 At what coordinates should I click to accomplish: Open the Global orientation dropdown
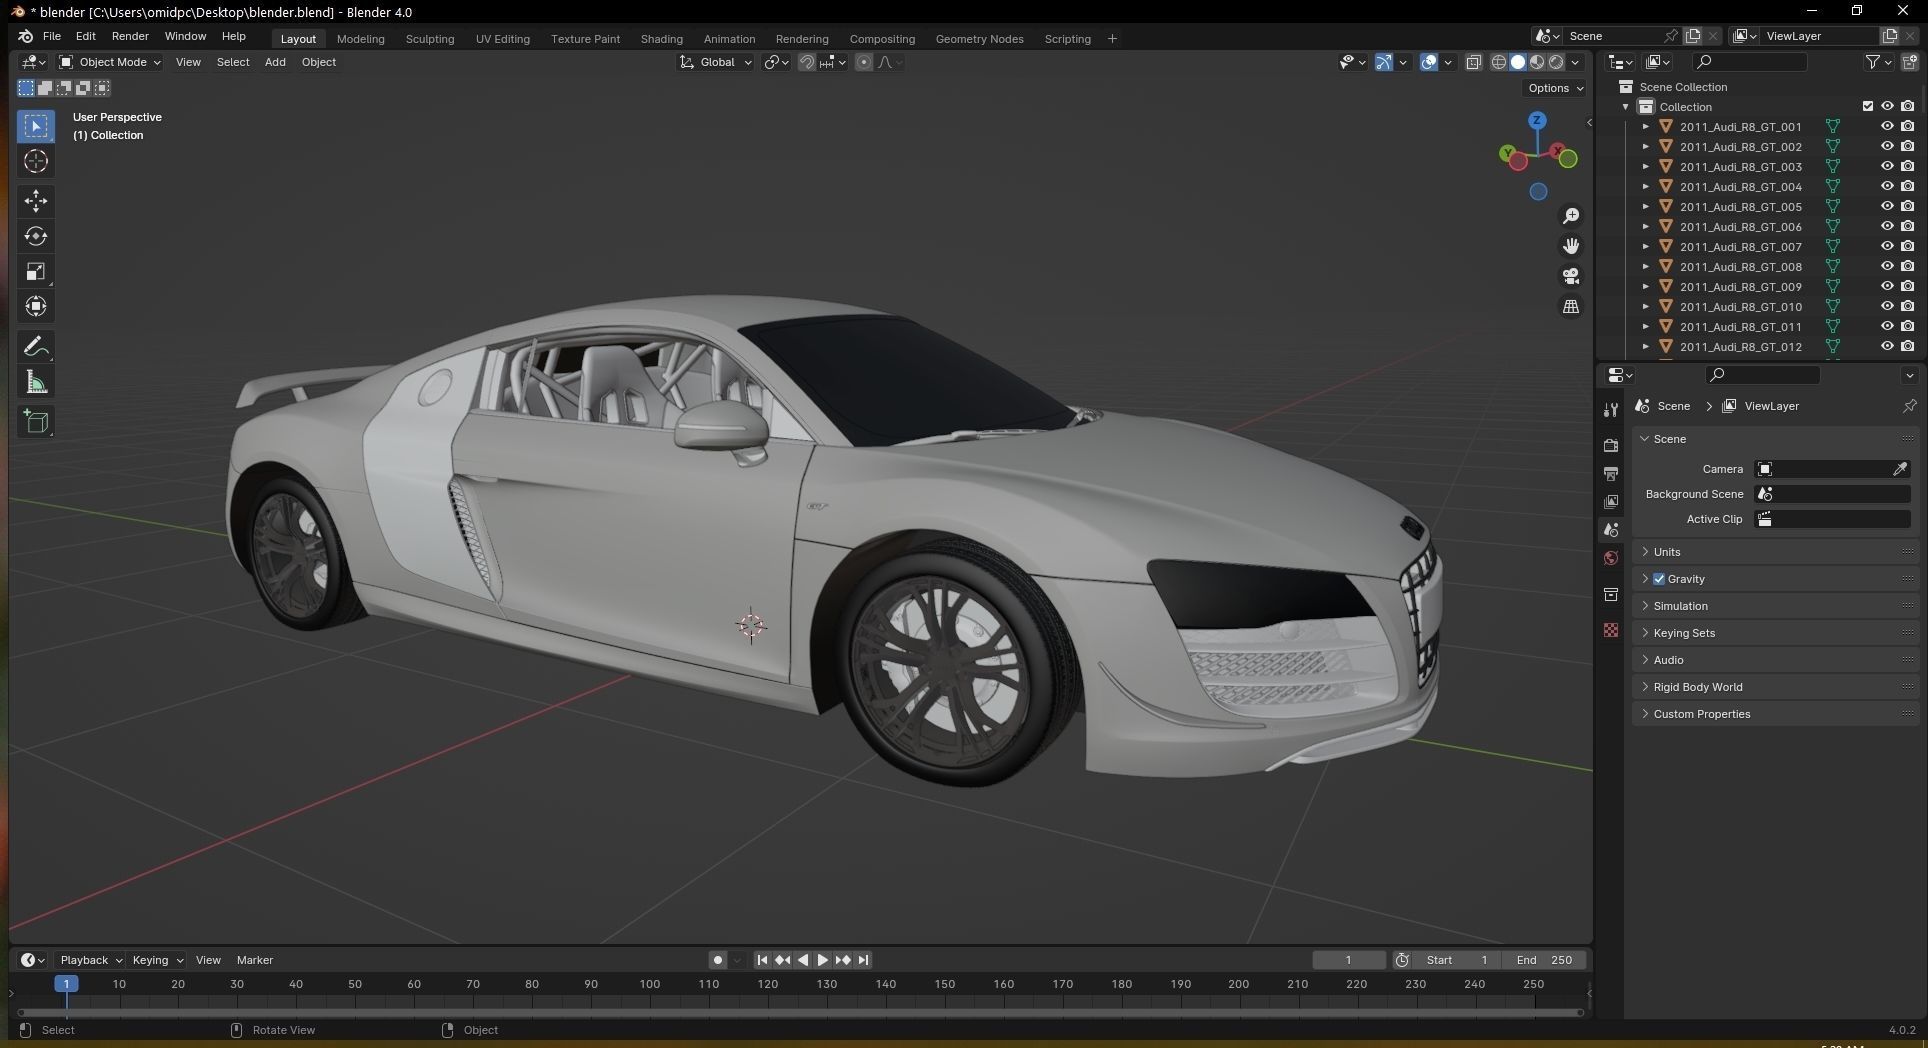[716, 62]
